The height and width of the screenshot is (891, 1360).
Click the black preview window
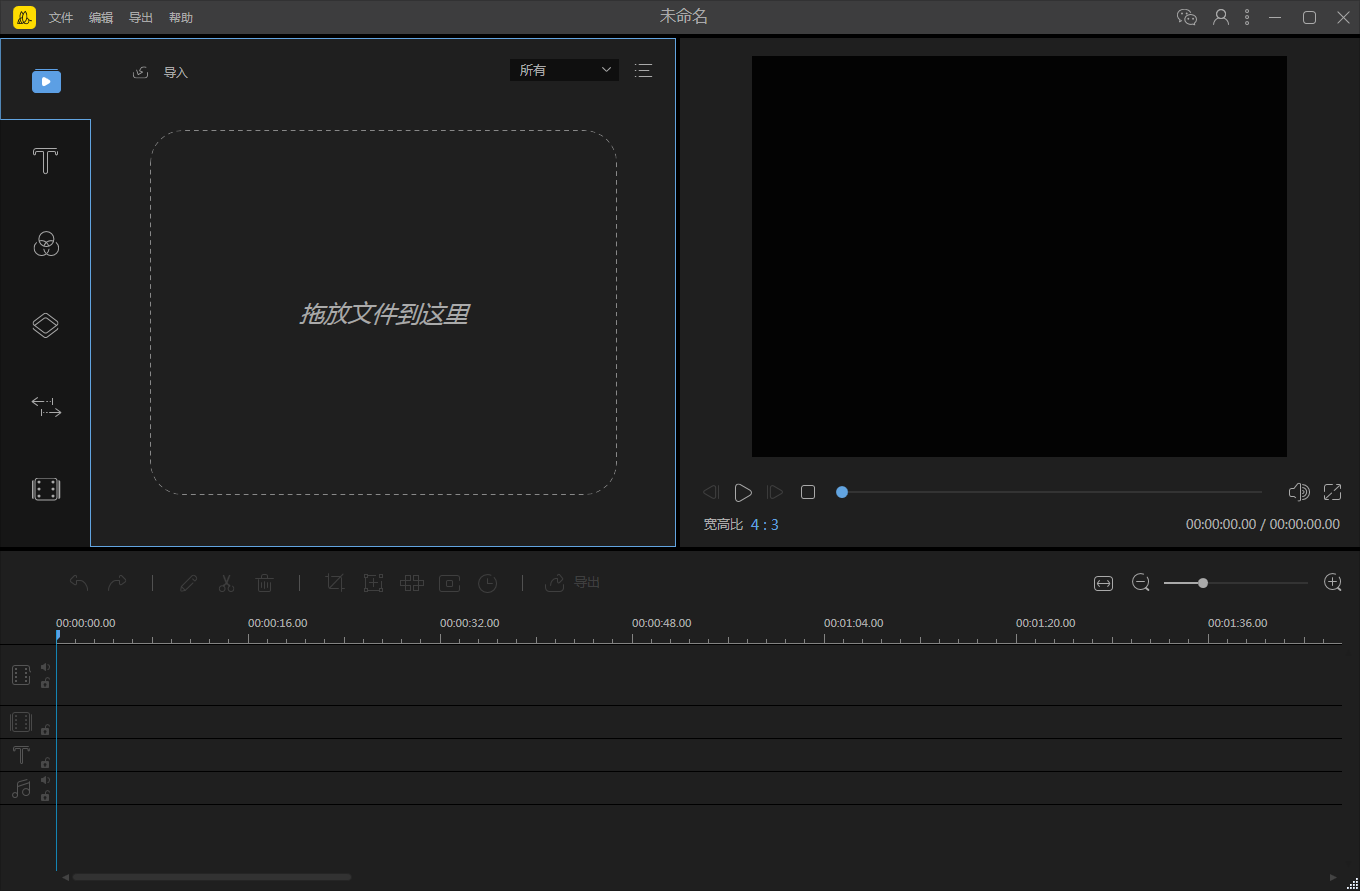click(x=1019, y=256)
